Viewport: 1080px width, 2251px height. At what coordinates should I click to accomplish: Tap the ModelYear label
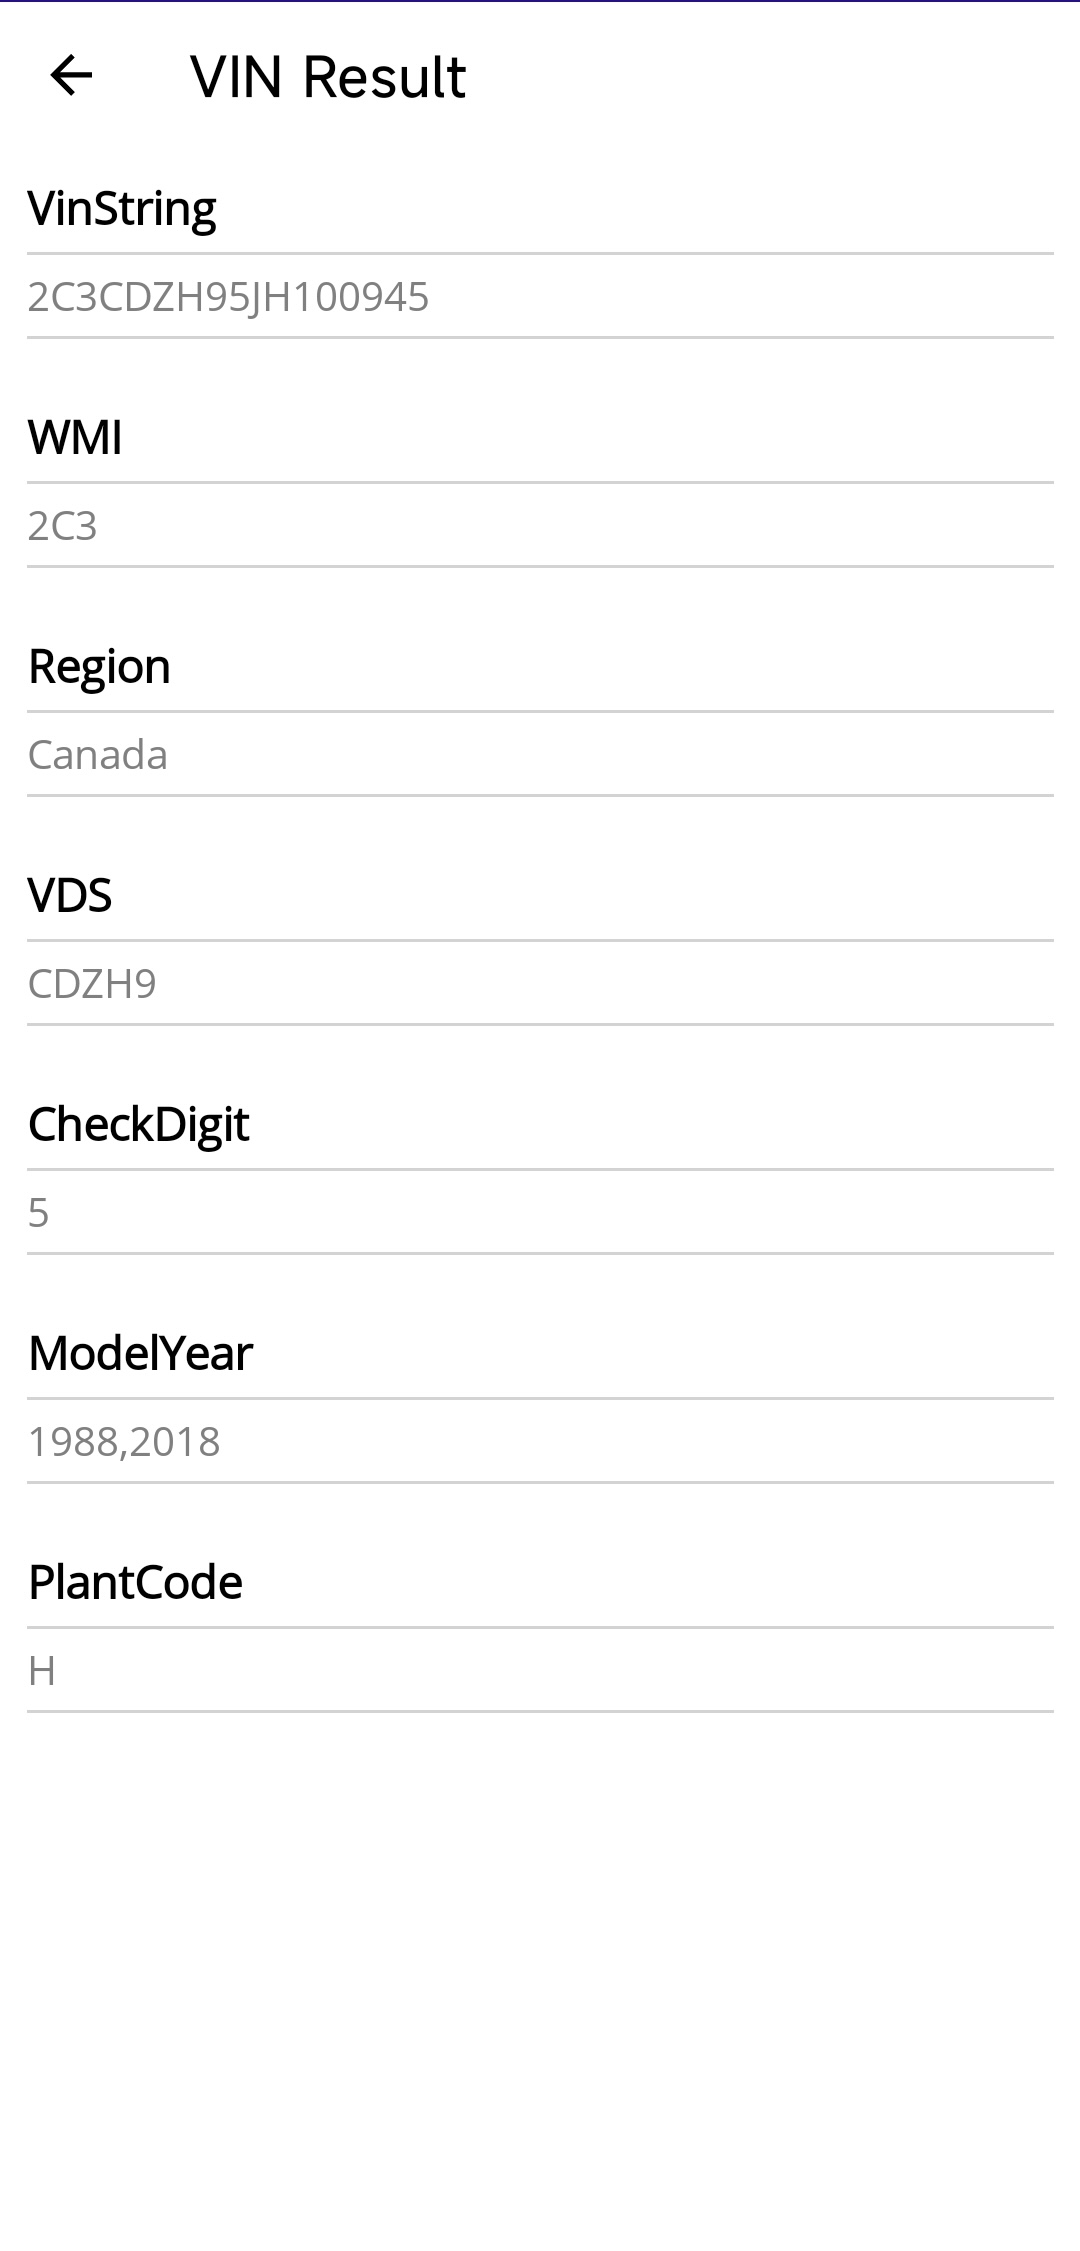coord(141,1353)
